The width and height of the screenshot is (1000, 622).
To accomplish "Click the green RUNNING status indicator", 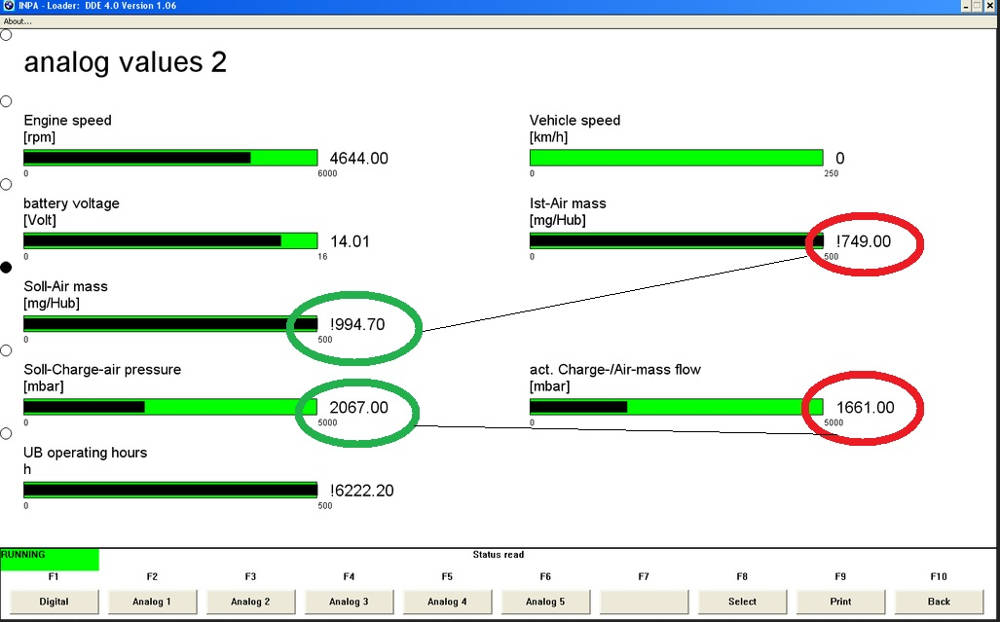I will pyautogui.click(x=49, y=558).
